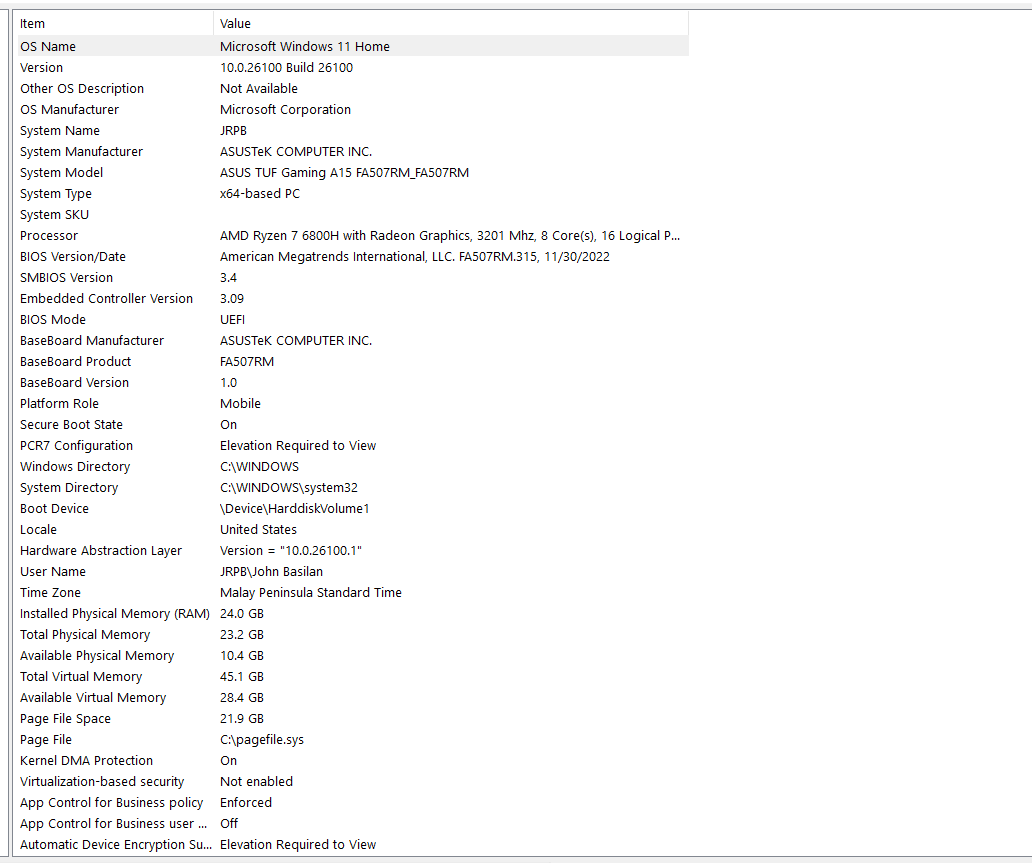Select BaseBoard Product row
Viewport: 1032px width, 863px height.
pos(351,362)
